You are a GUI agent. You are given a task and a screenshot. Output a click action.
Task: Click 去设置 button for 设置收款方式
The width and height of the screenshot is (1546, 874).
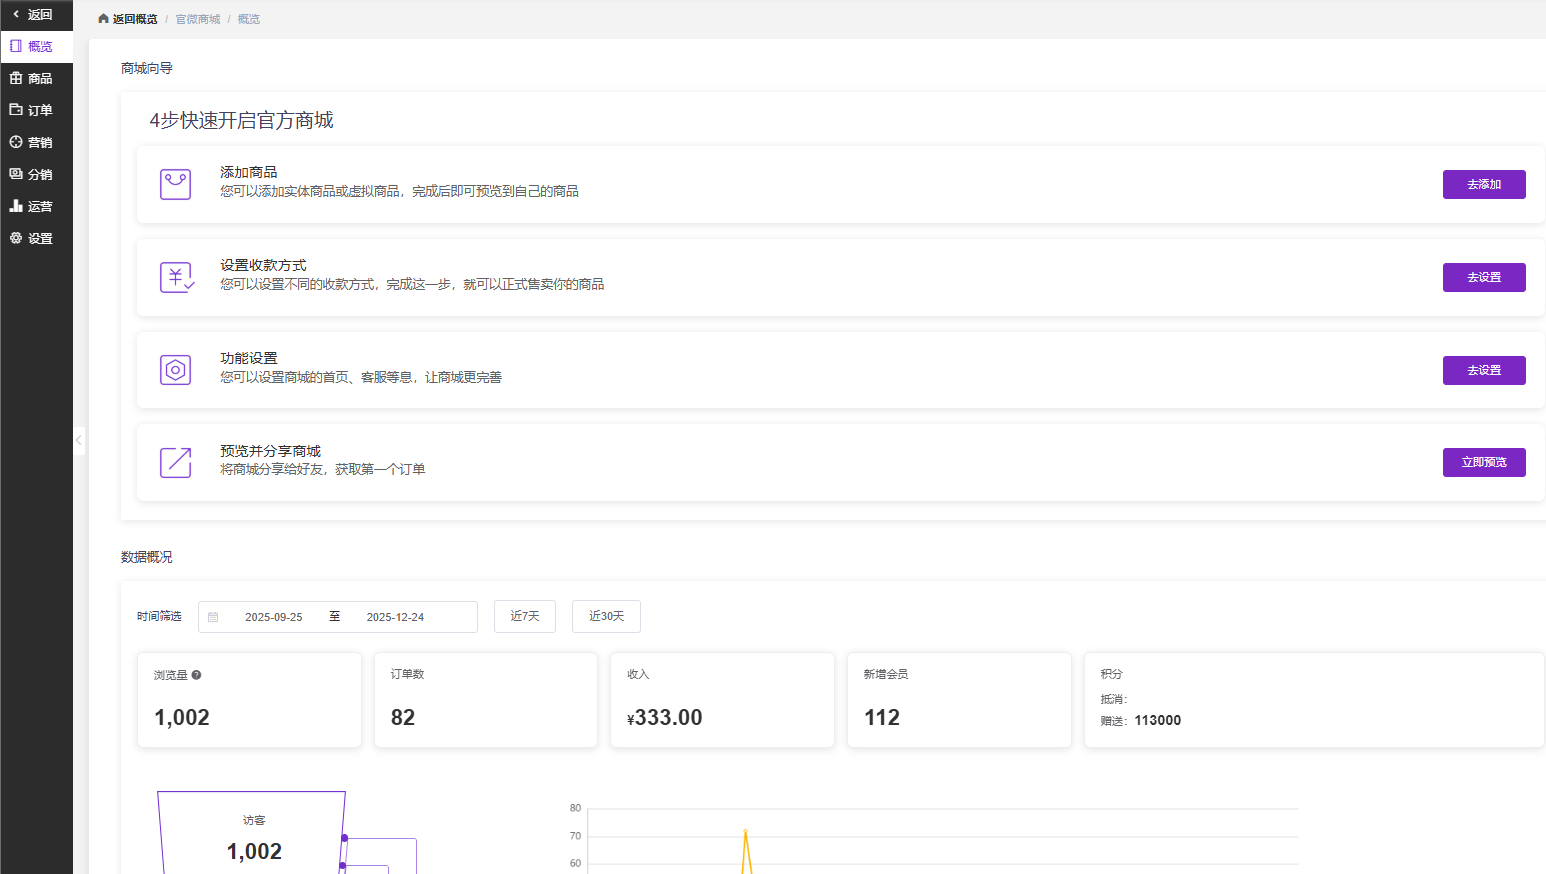pyautogui.click(x=1483, y=277)
